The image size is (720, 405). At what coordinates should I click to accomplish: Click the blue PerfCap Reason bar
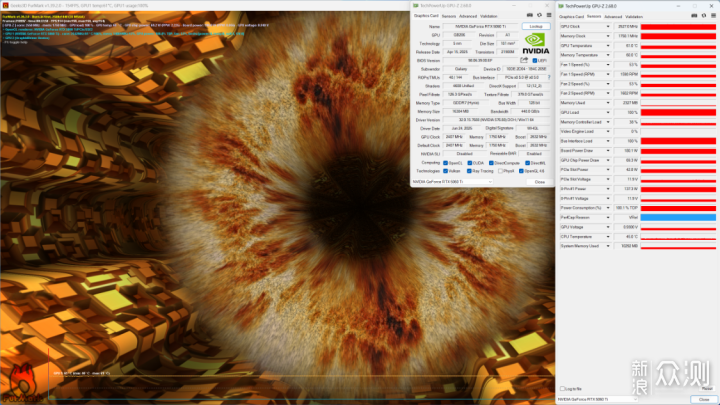[x=678, y=218]
